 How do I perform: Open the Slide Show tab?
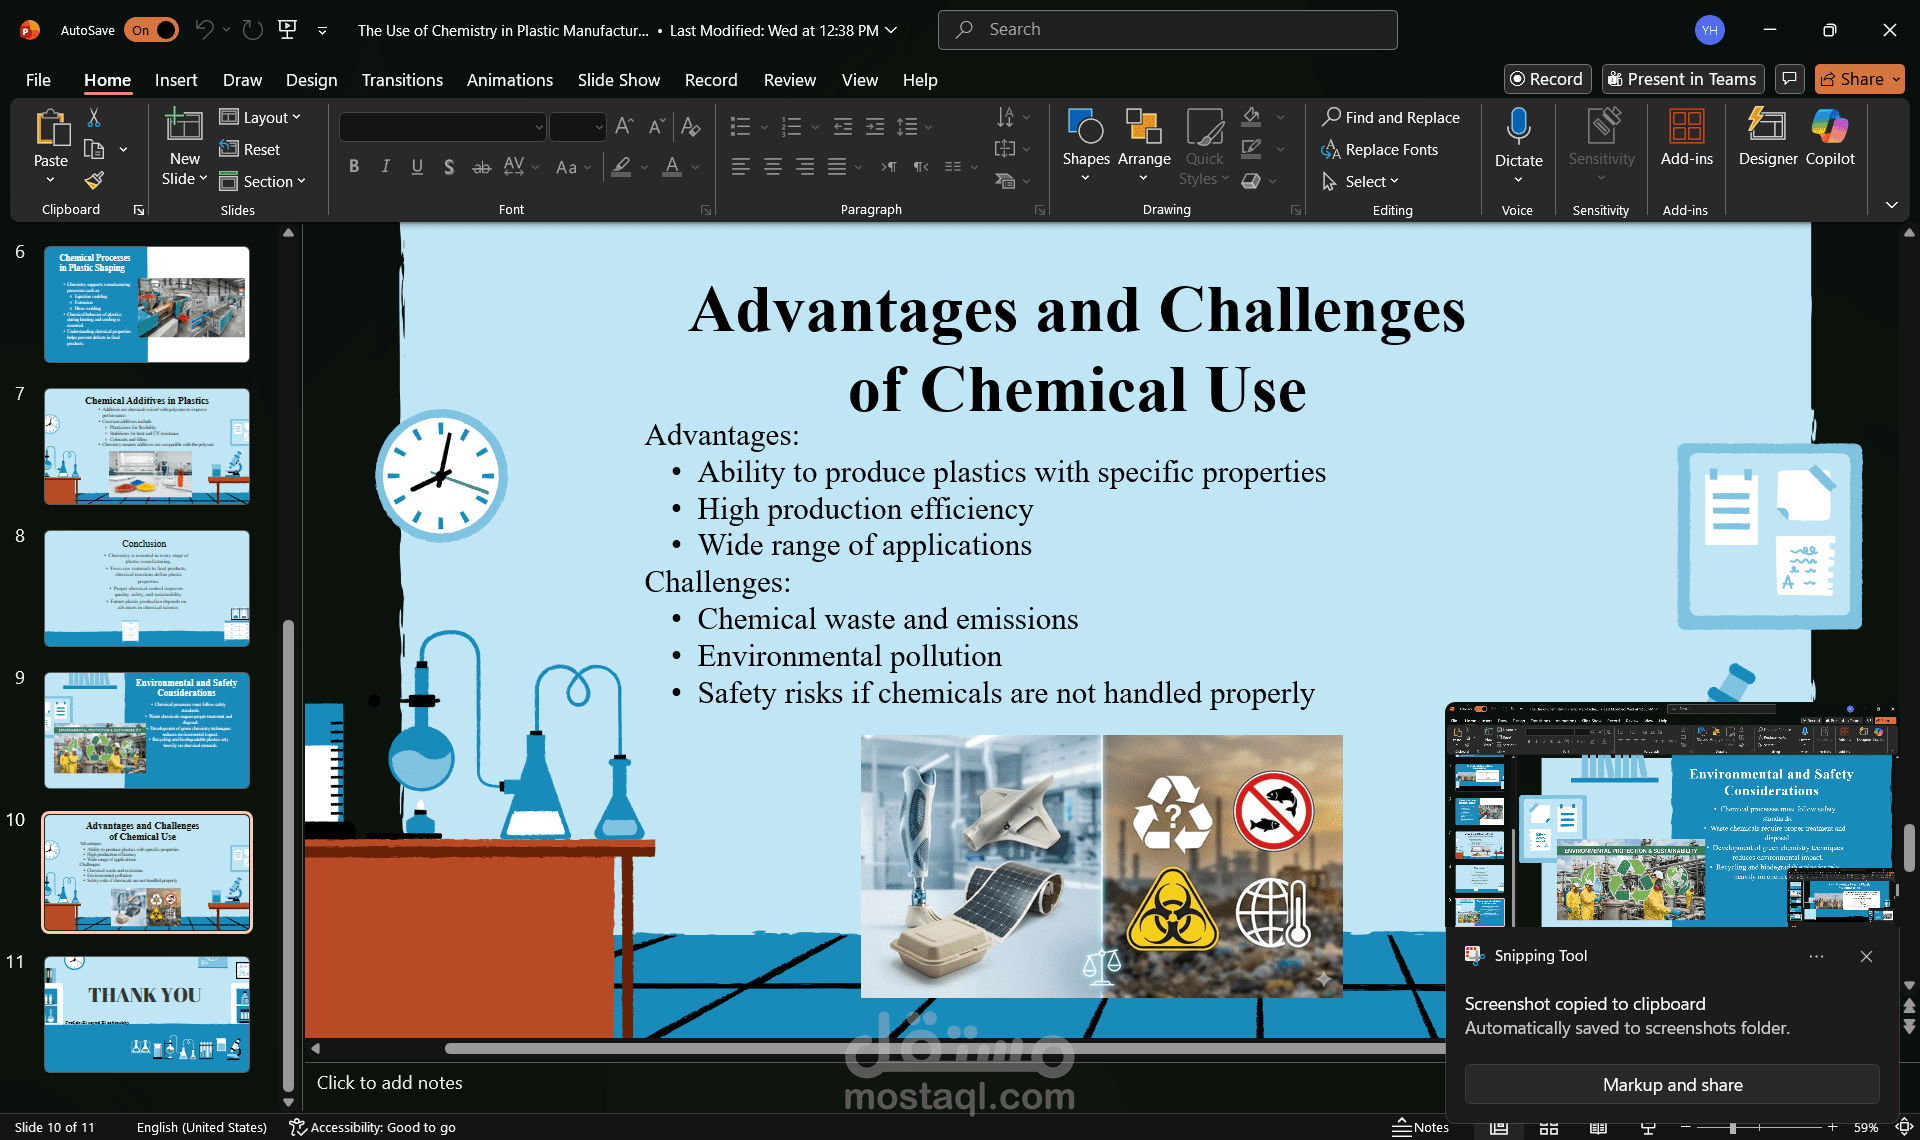618,80
